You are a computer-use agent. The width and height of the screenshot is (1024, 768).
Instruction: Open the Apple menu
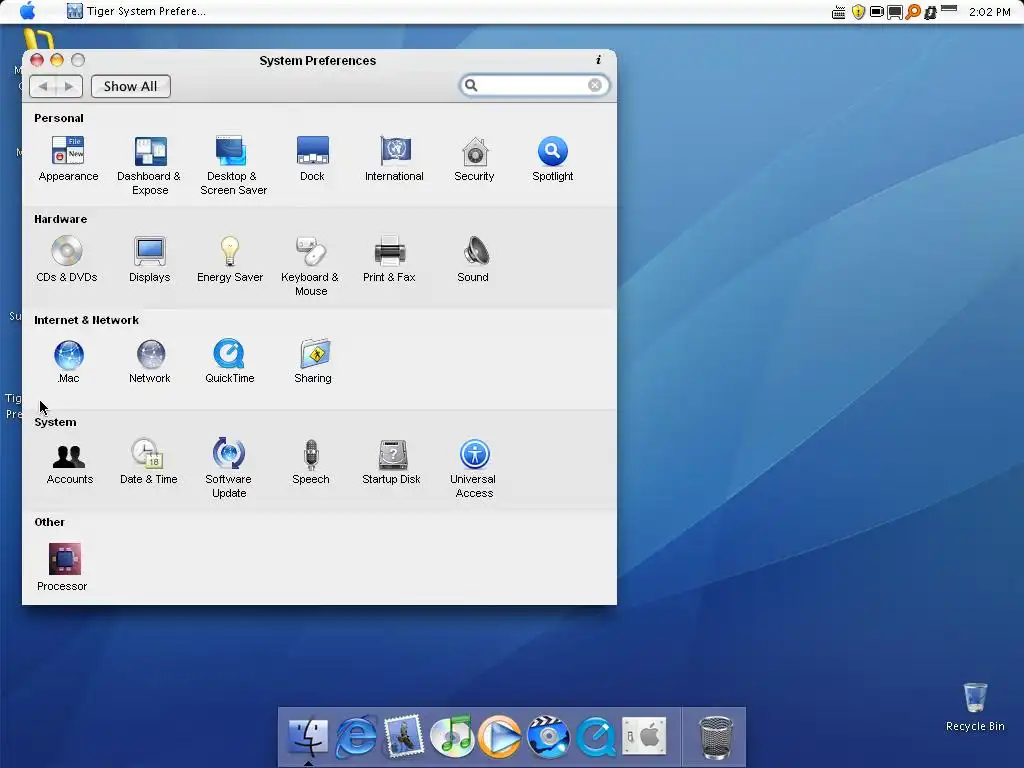pos(27,11)
